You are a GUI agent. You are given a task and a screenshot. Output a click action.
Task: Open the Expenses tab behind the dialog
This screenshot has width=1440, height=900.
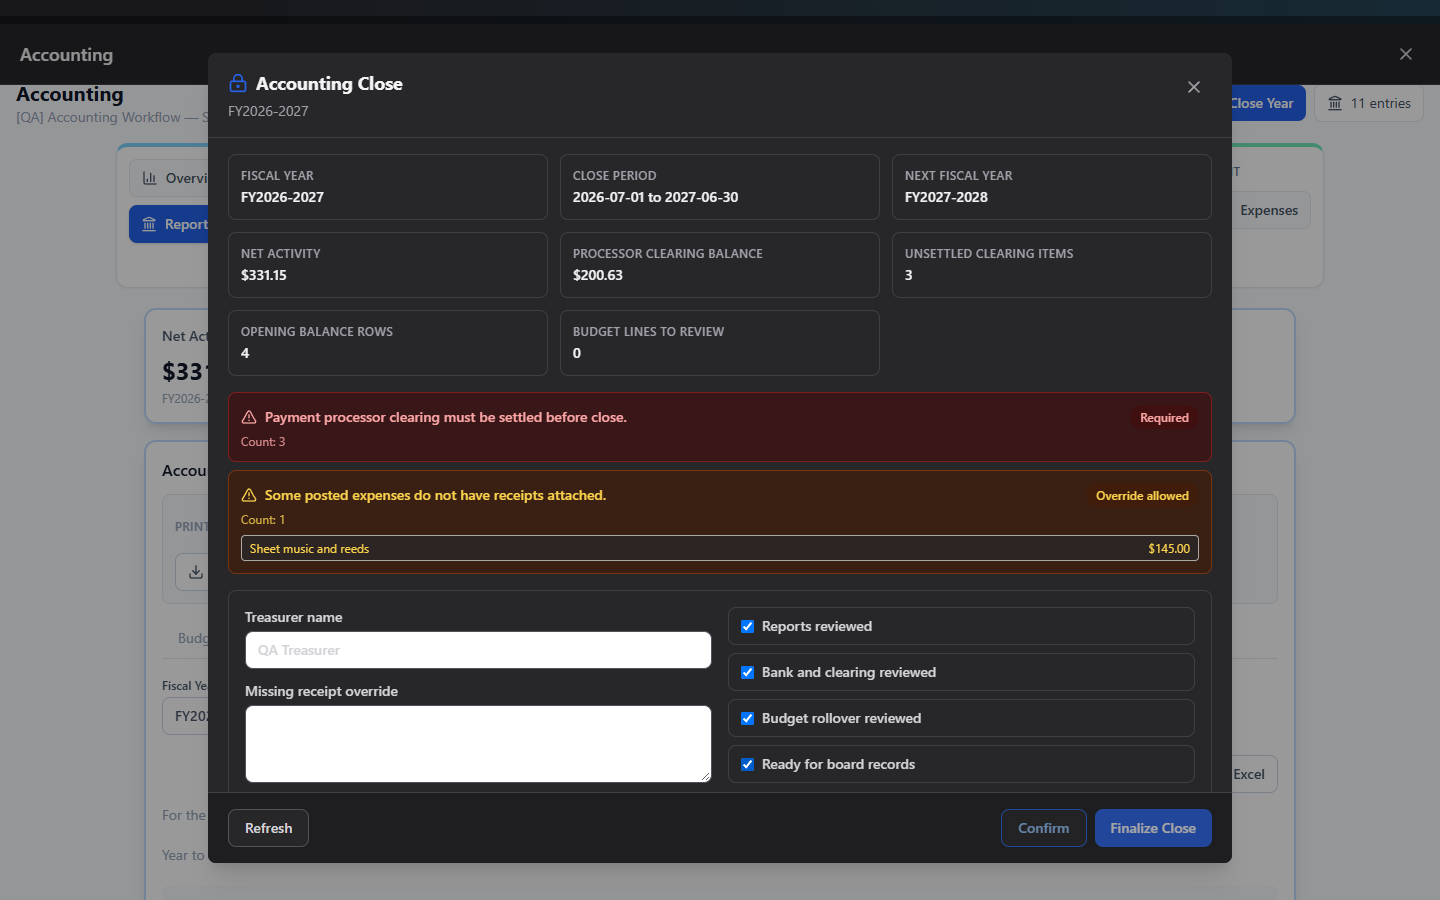[x=1269, y=210]
